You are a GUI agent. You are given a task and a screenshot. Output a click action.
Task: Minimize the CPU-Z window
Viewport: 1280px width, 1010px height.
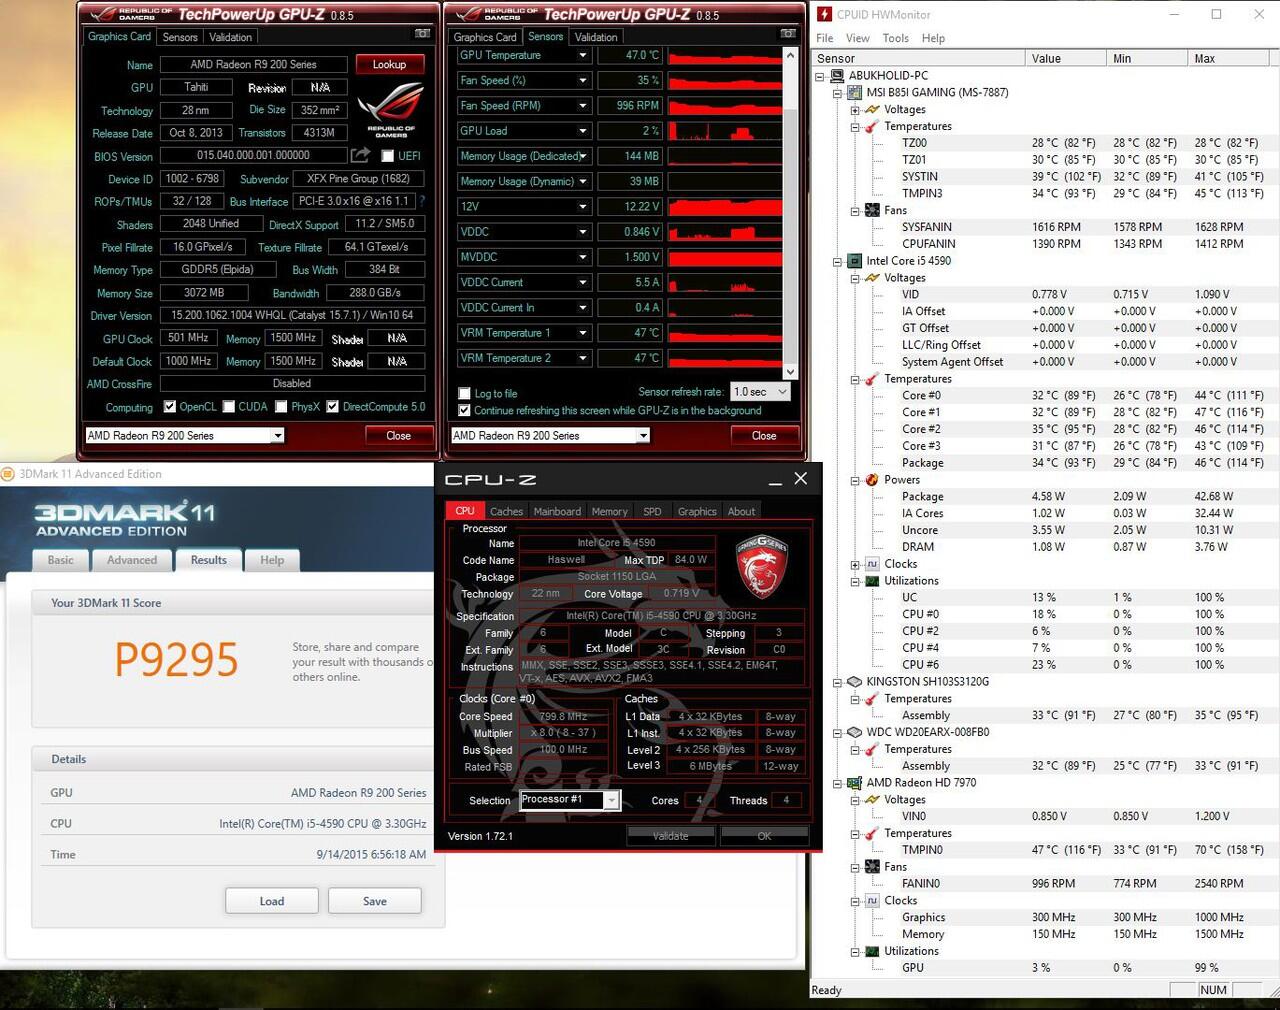(775, 480)
